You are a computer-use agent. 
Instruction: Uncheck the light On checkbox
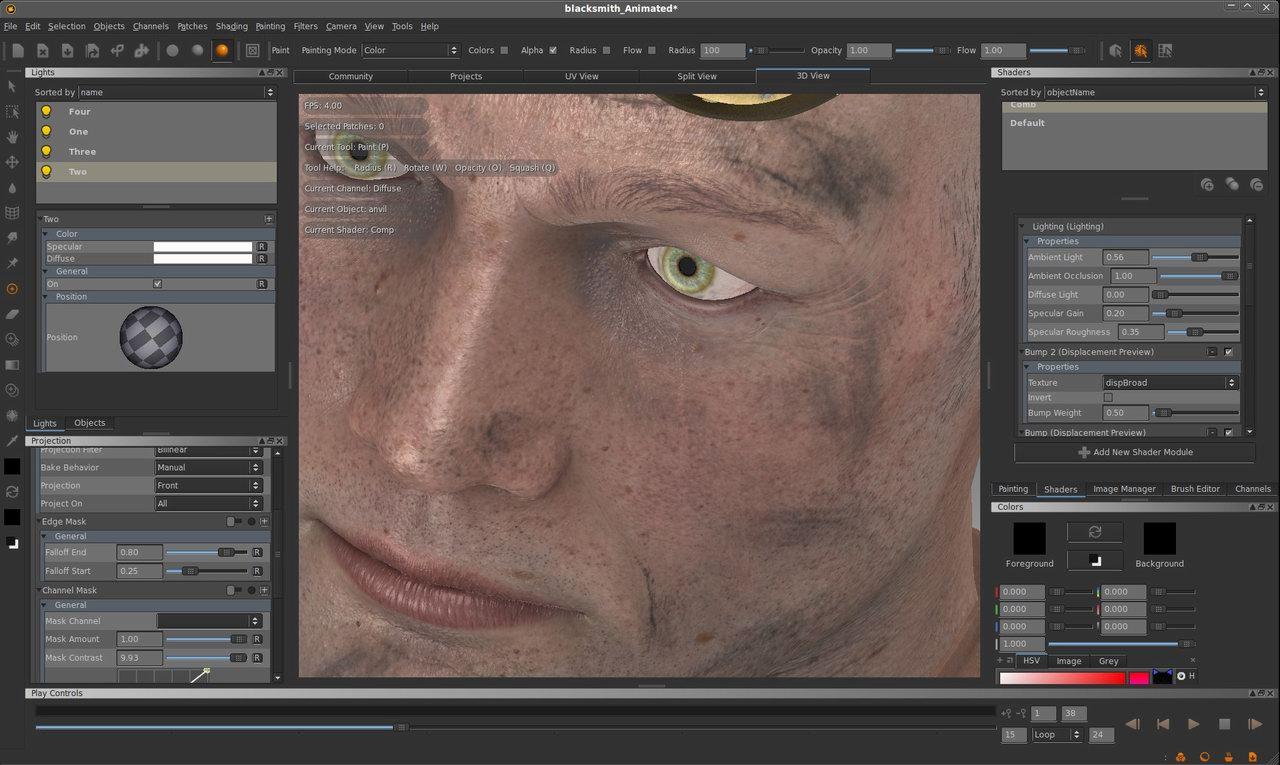pos(157,284)
